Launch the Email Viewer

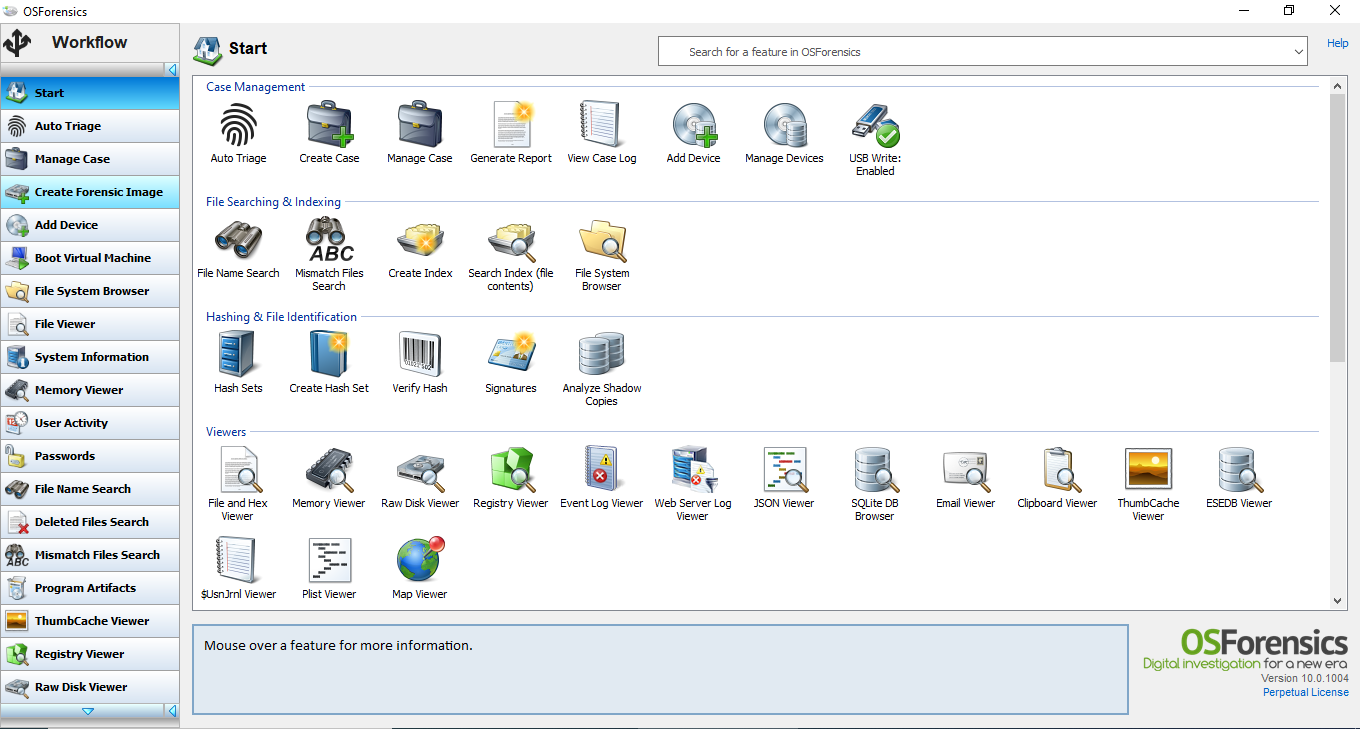coord(967,471)
